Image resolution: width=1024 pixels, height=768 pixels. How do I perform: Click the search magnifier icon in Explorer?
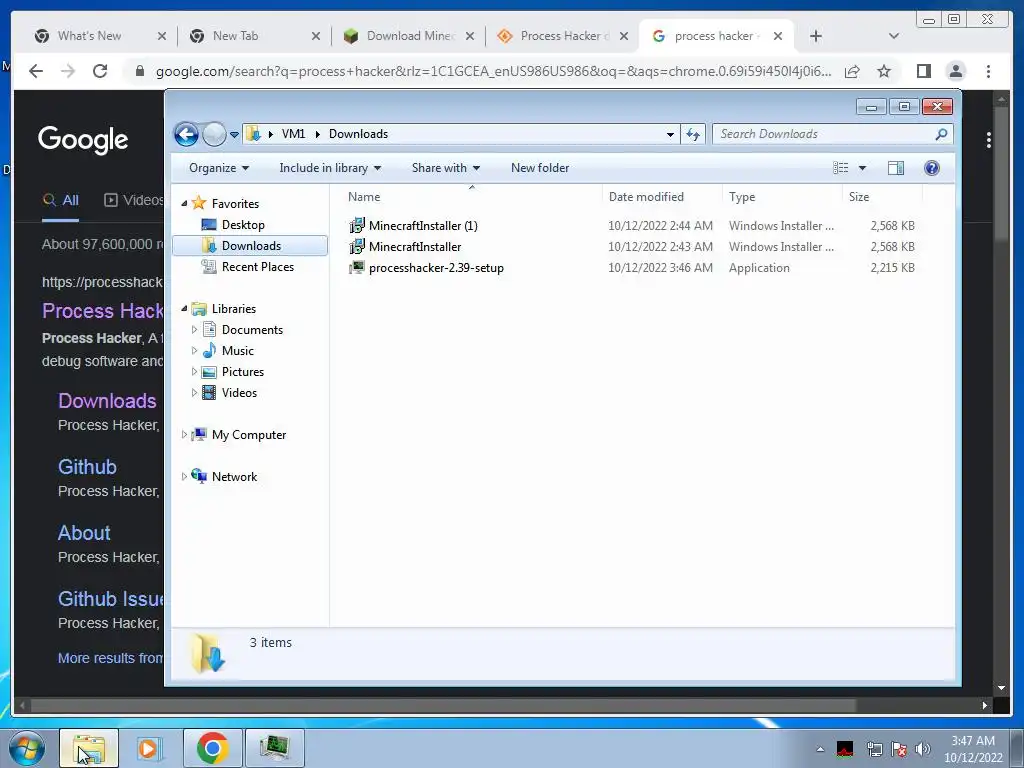coord(941,134)
